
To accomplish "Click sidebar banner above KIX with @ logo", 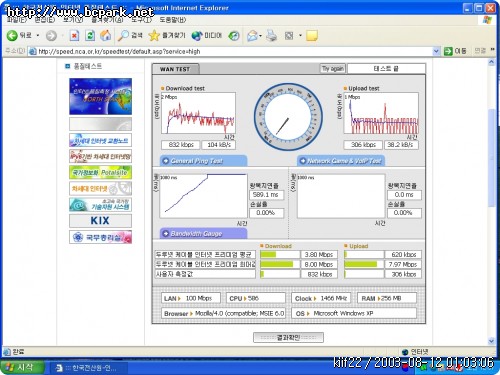I will (100, 204).
